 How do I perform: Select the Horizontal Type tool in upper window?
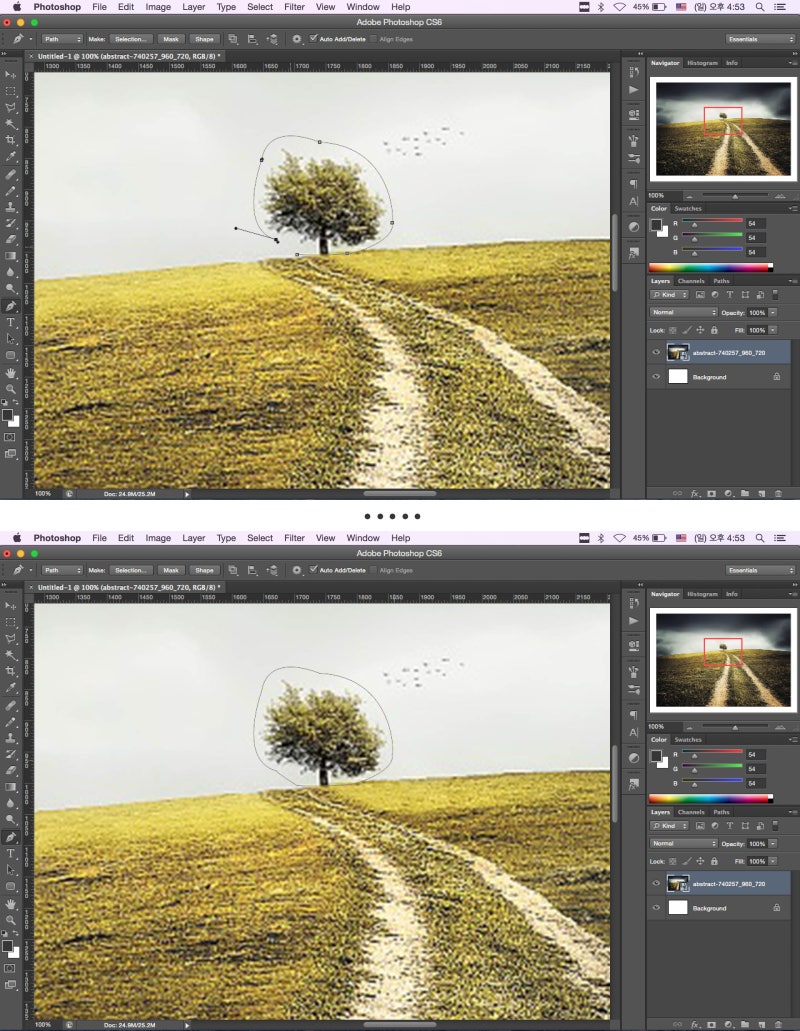[x=11, y=322]
